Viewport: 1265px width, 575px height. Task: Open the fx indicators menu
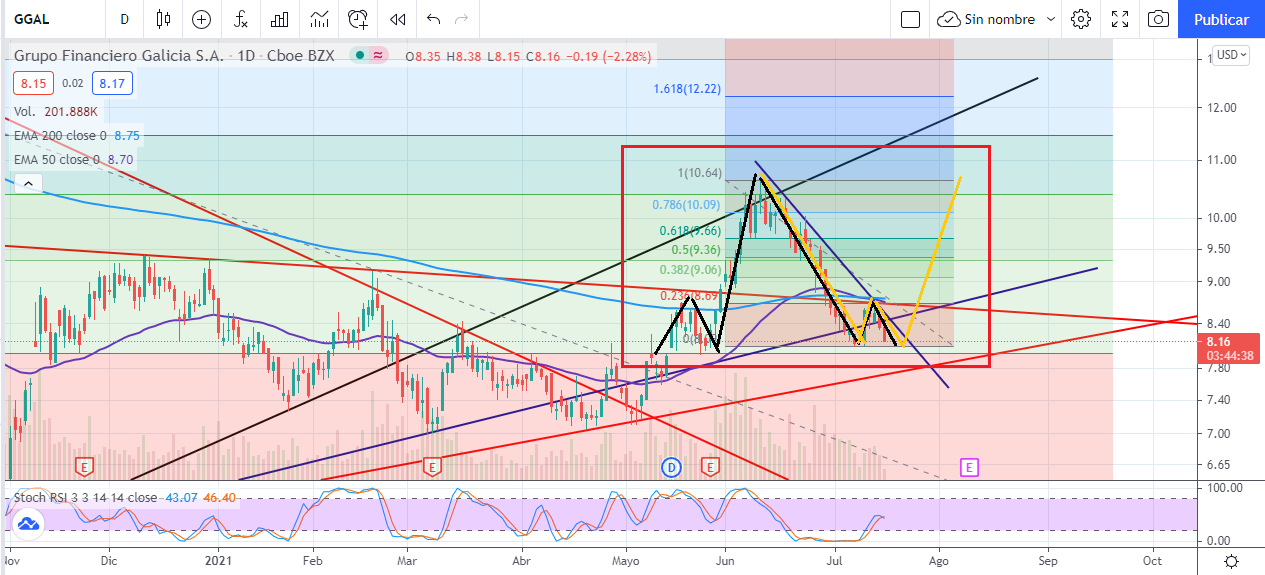(x=240, y=19)
